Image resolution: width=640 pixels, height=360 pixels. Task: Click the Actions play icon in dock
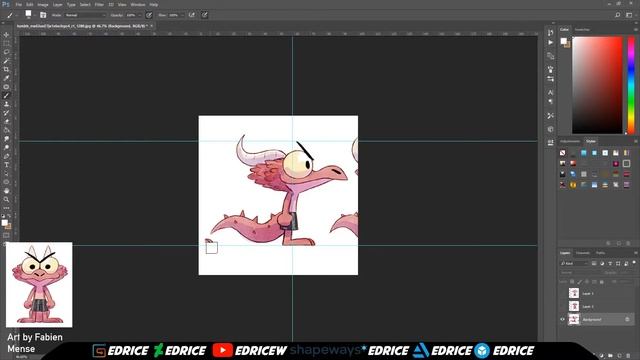(551, 42)
